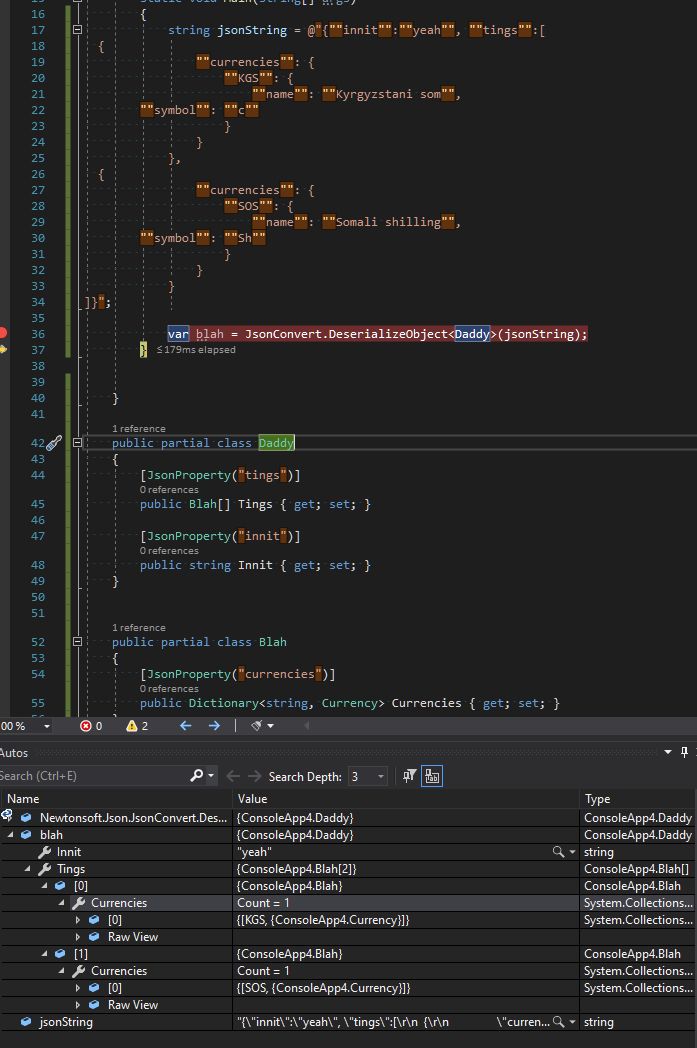The height and width of the screenshot is (1048, 697).
Task: Click the Autos panel title
Action: [x=14, y=753]
